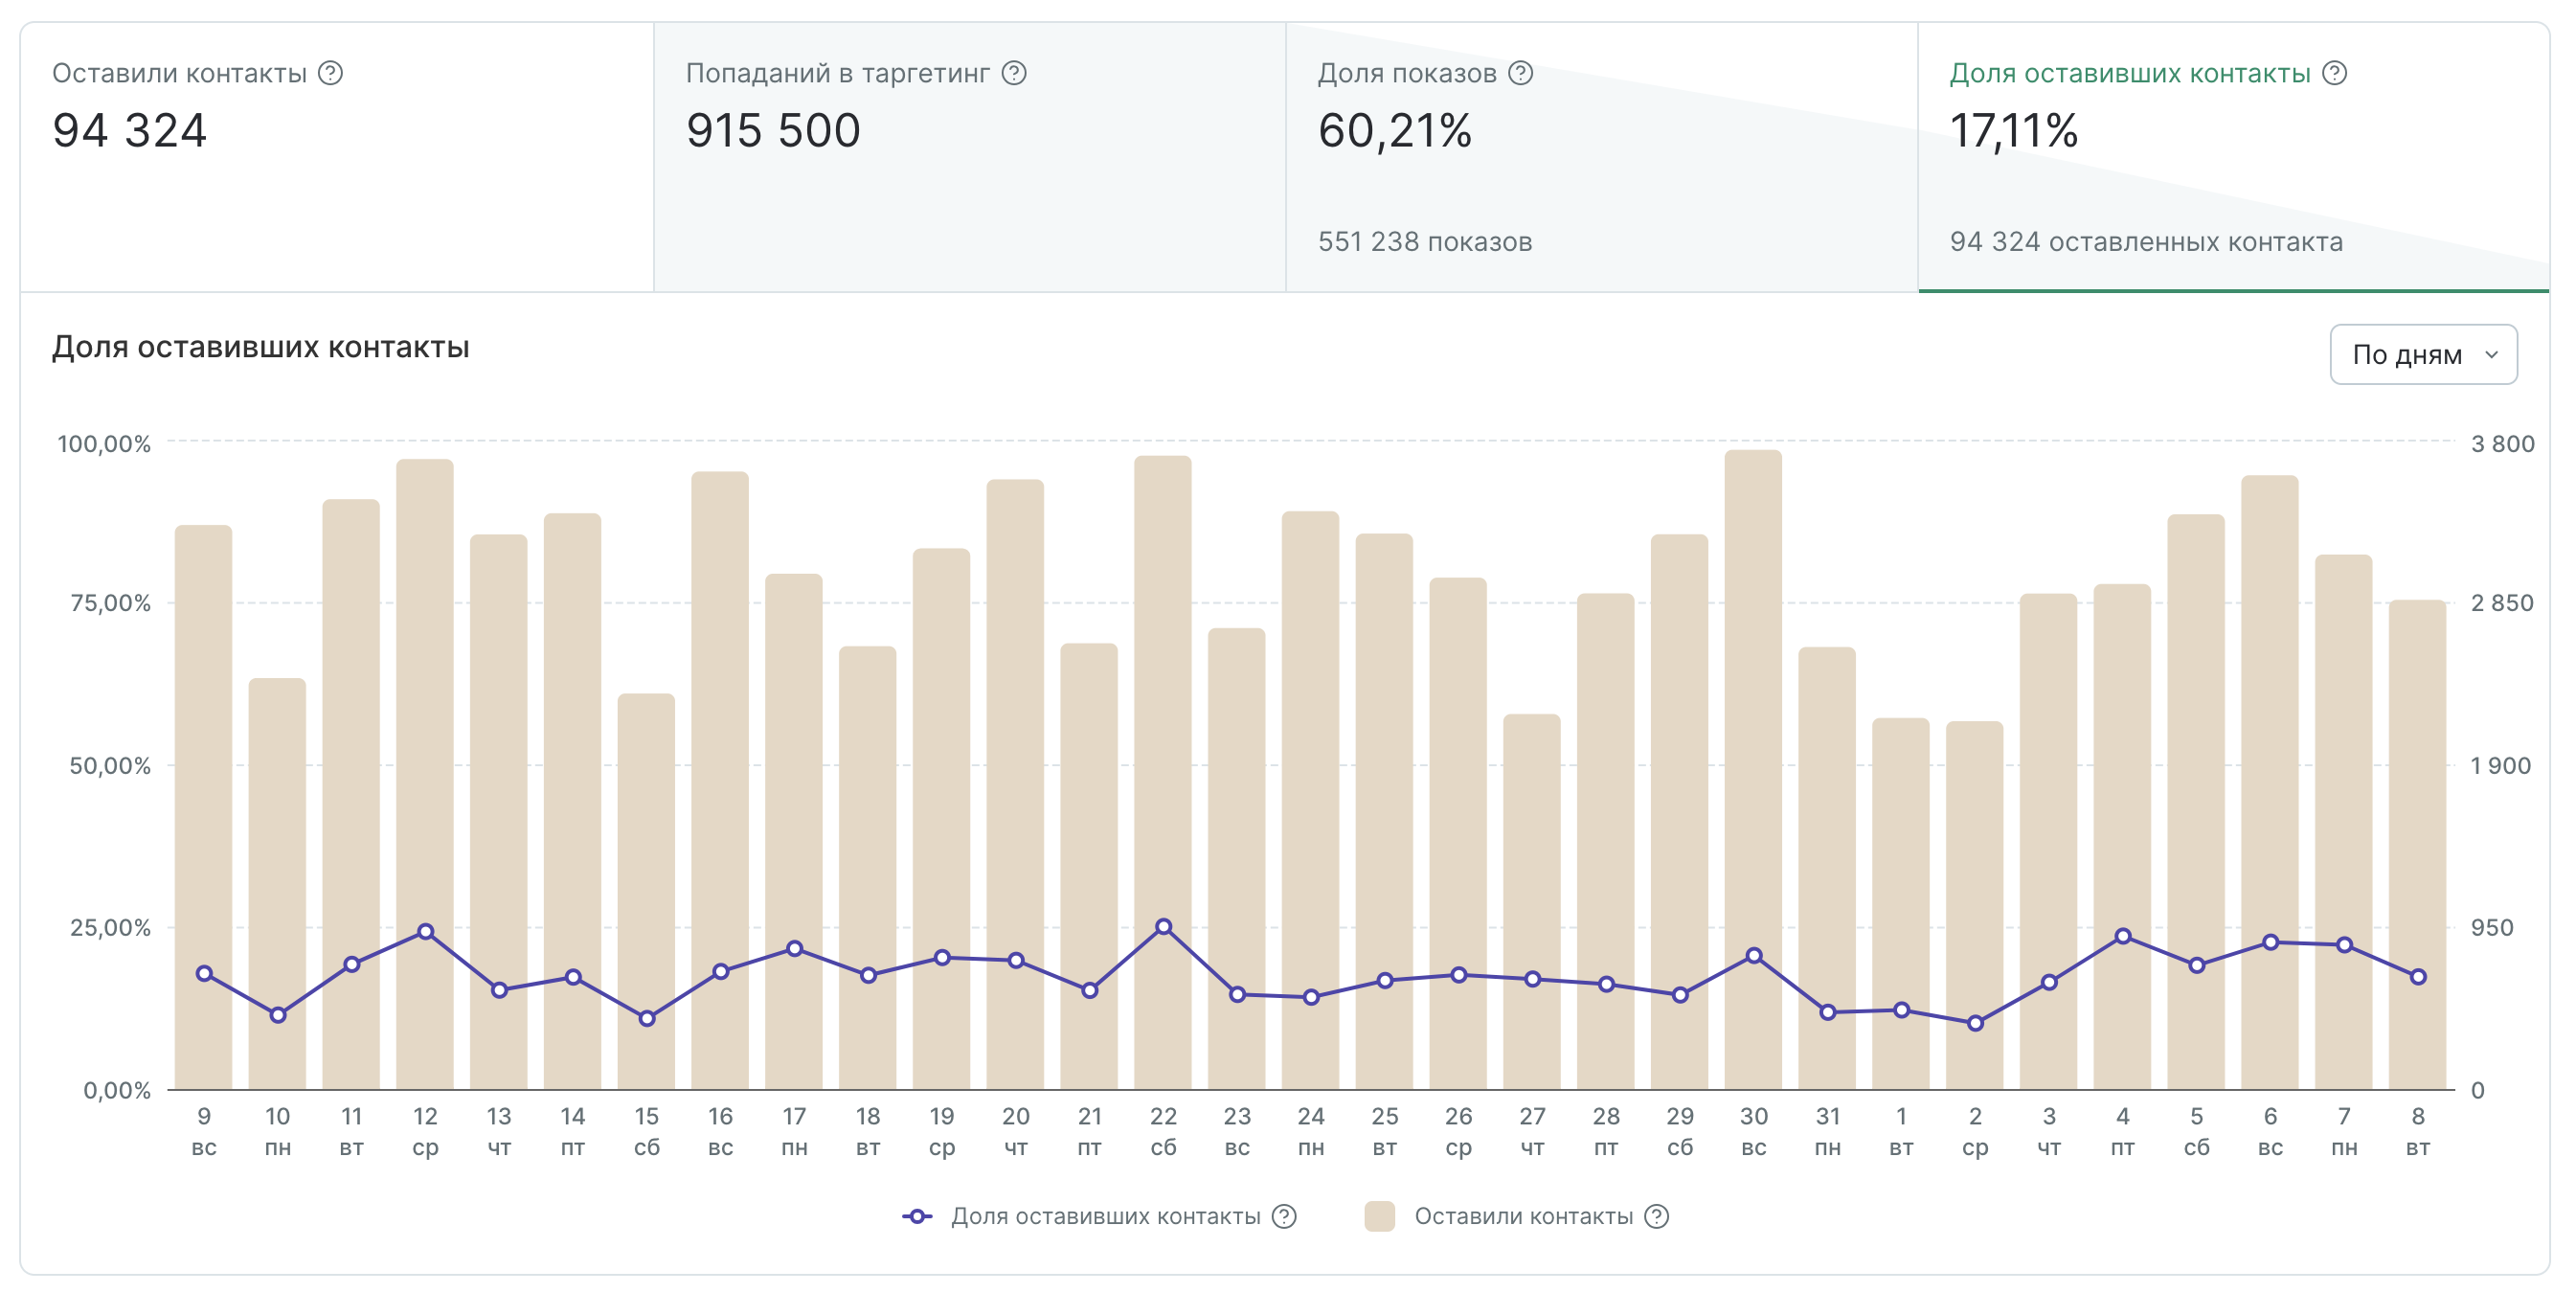
Task: Click the bar for 10 пн
Action: coord(277,884)
